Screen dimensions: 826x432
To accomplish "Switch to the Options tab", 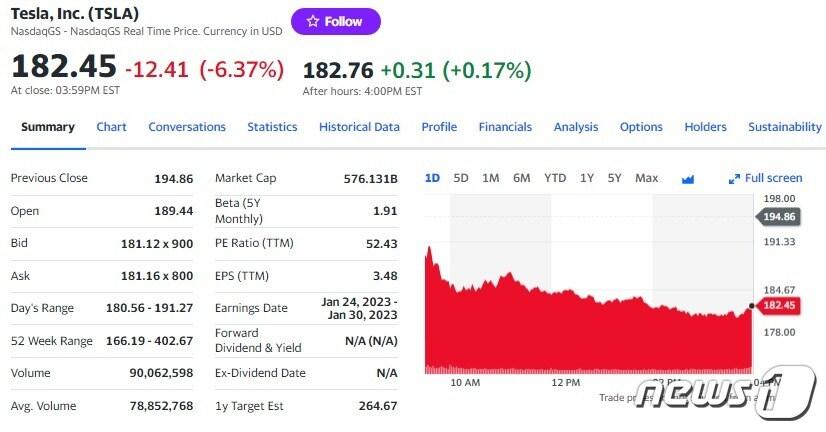I will 641,127.
